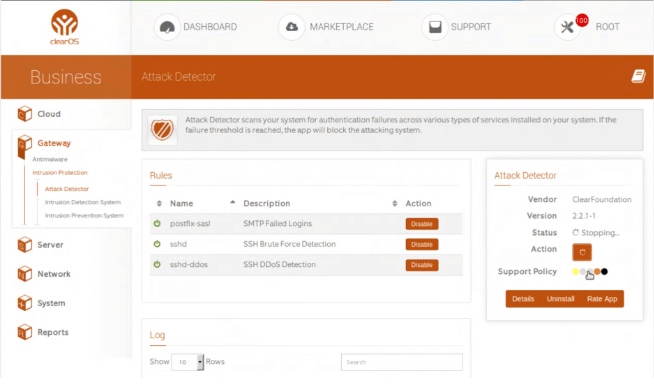Click the orange support policy dot
Image resolution: width=654 pixels, height=387 pixels.
pyautogui.click(x=597, y=271)
